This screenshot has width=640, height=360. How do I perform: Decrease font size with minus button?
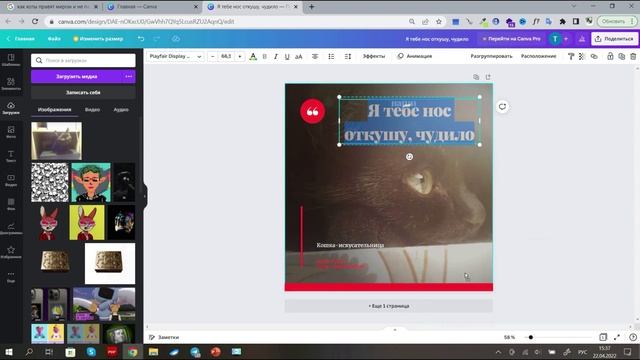pyautogui.click(x=212, y=56)
